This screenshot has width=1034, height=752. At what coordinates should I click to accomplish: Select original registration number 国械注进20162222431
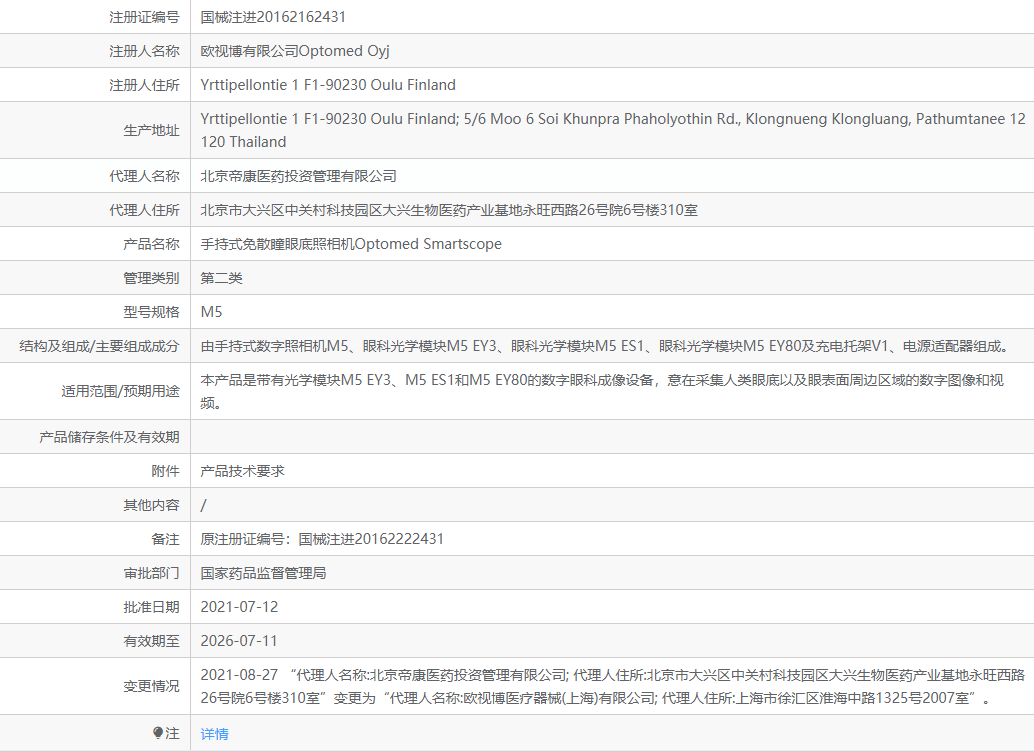(371, 539)
